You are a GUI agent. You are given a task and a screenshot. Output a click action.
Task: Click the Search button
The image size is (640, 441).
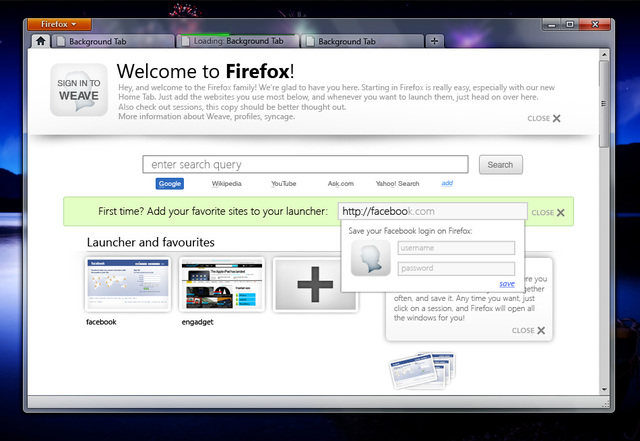pos(500,165)
